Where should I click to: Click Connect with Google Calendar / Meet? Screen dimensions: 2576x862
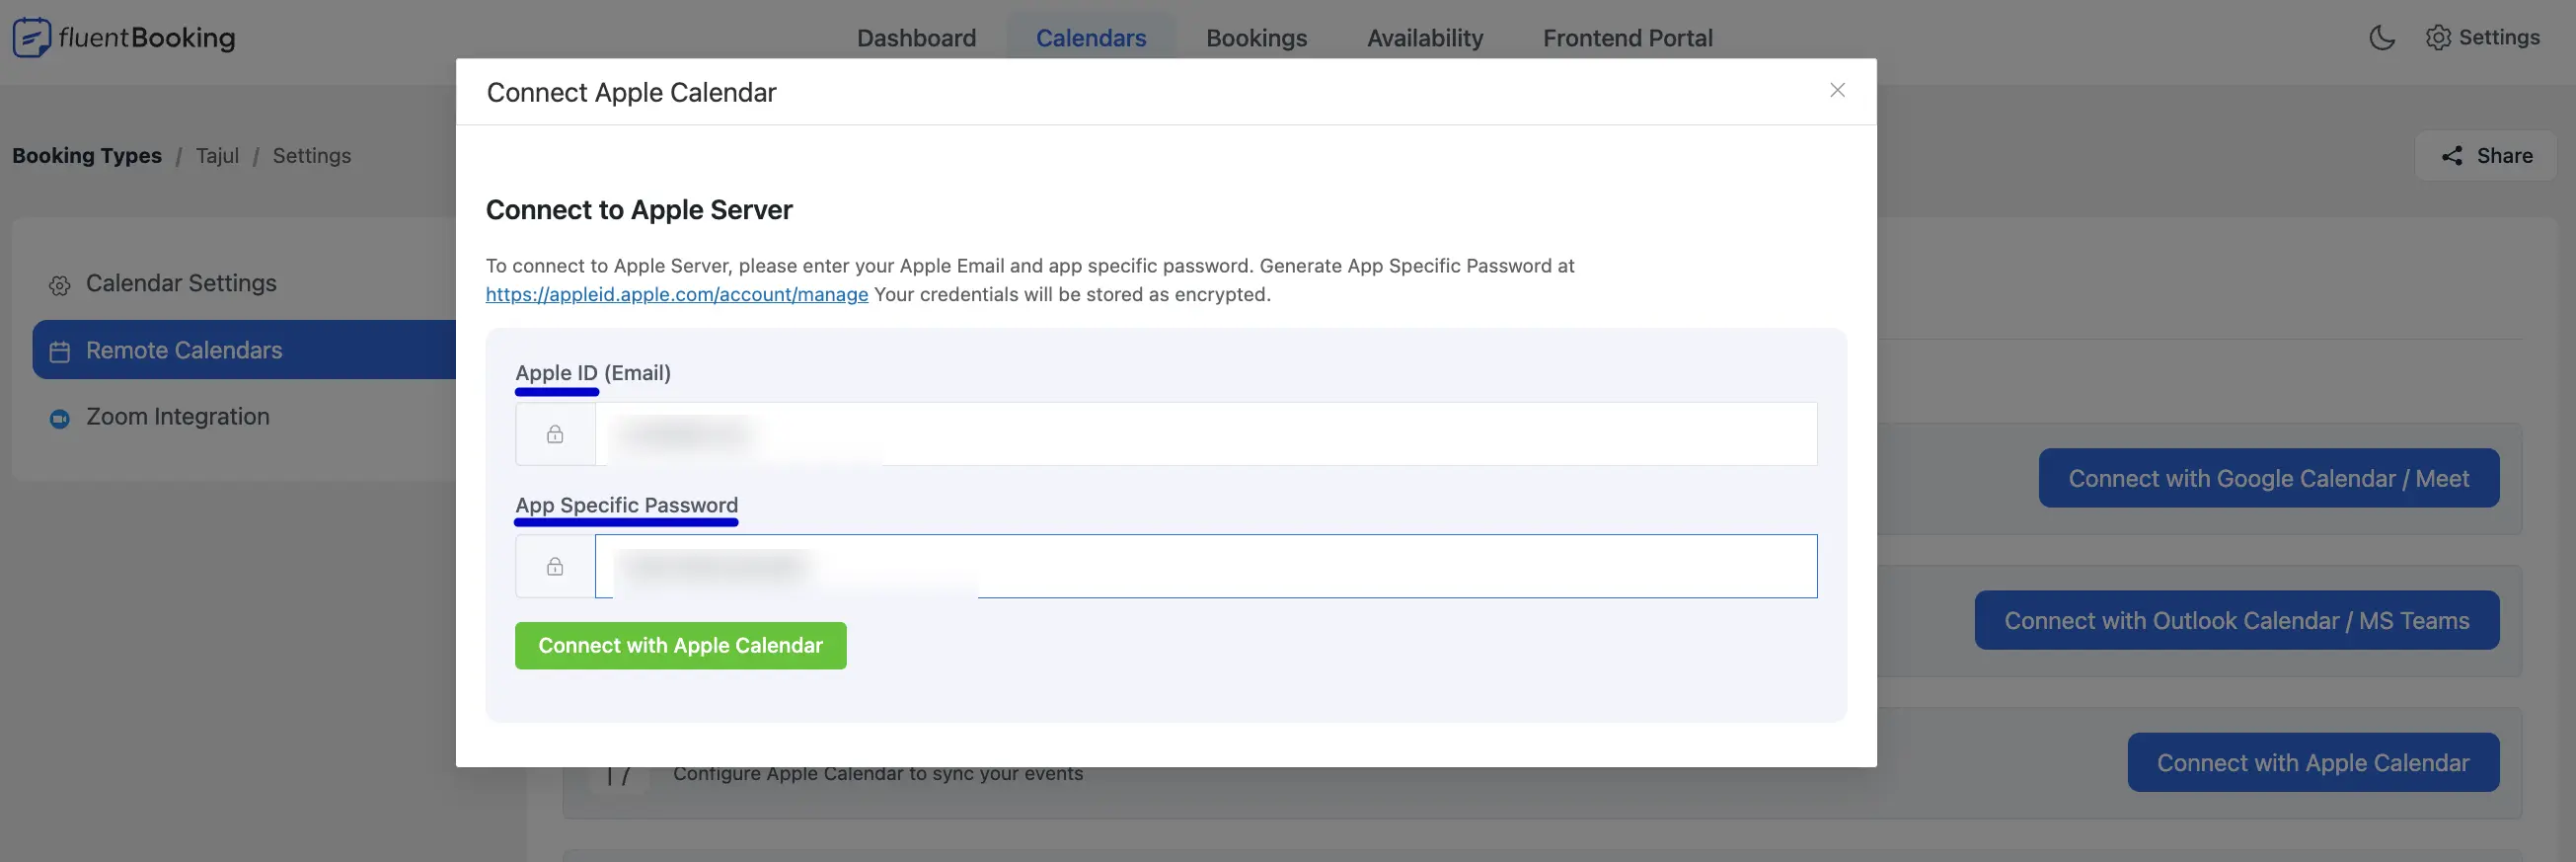(2269, 478)
